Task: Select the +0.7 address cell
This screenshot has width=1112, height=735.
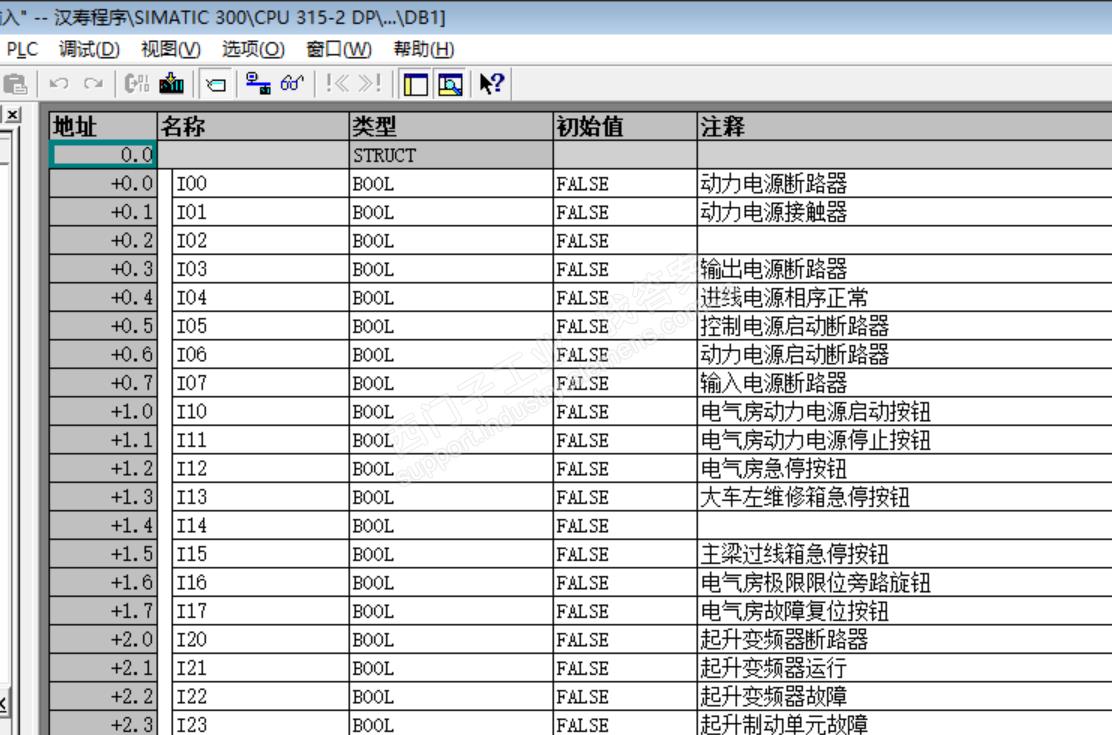Action: tap(104, 382)
